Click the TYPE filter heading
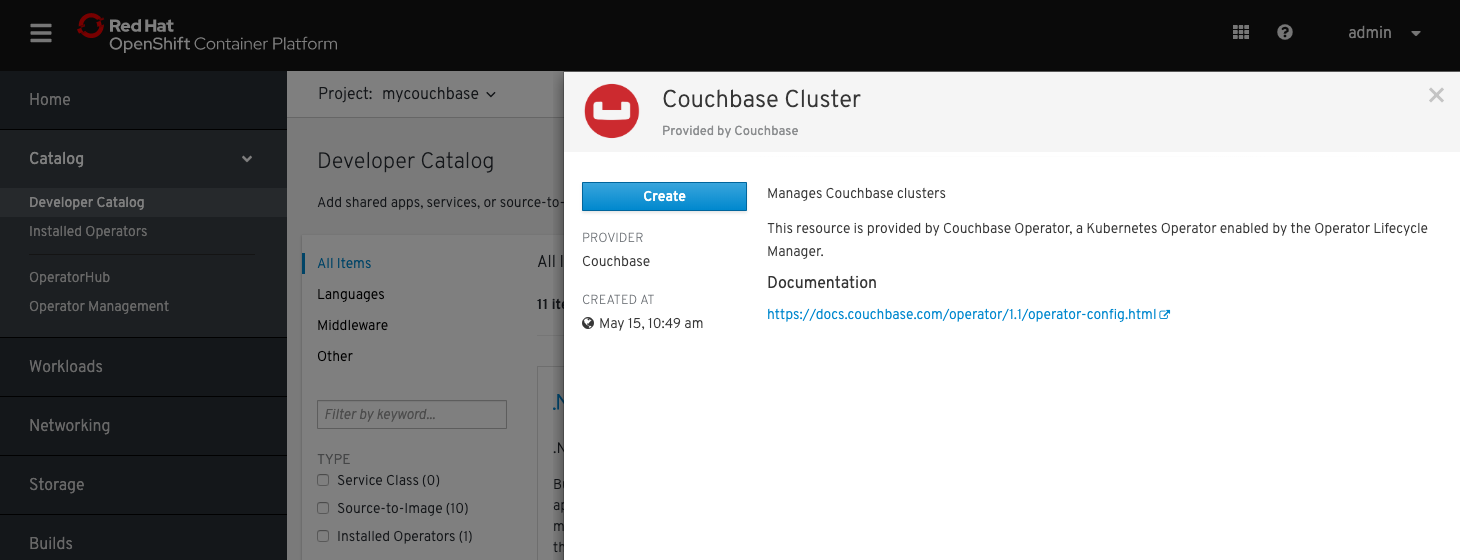1460x560 pixels. click(334, 459)
